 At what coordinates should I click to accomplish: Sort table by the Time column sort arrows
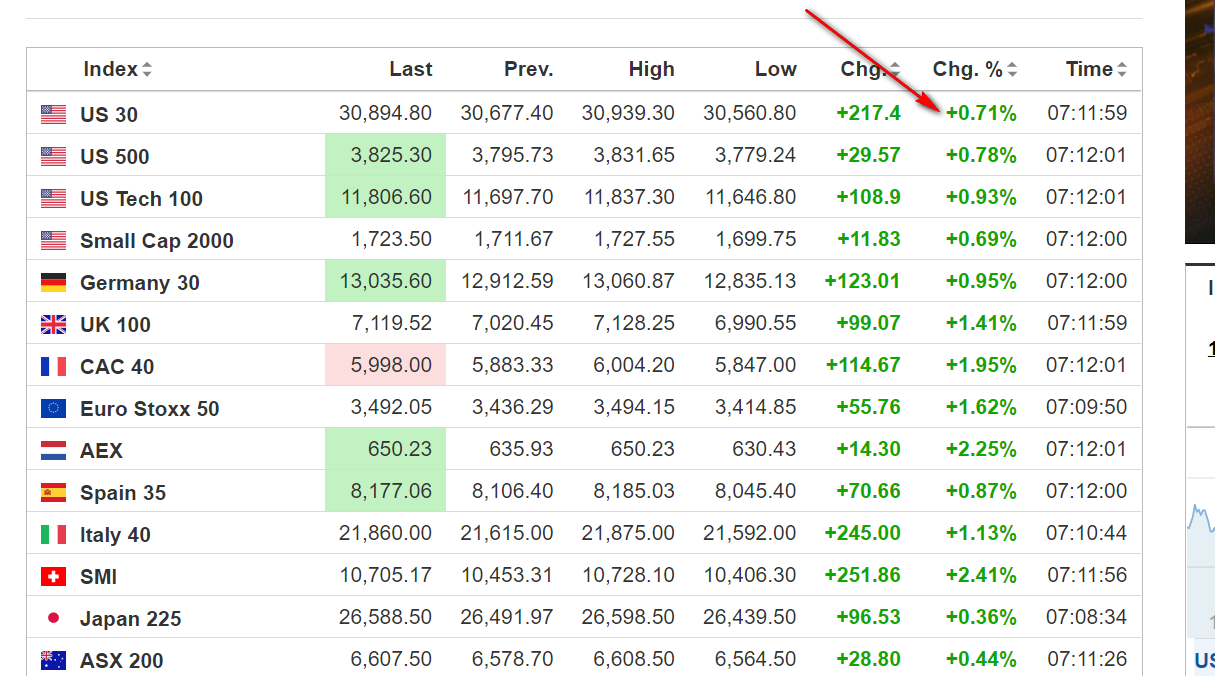point(1122,70)
